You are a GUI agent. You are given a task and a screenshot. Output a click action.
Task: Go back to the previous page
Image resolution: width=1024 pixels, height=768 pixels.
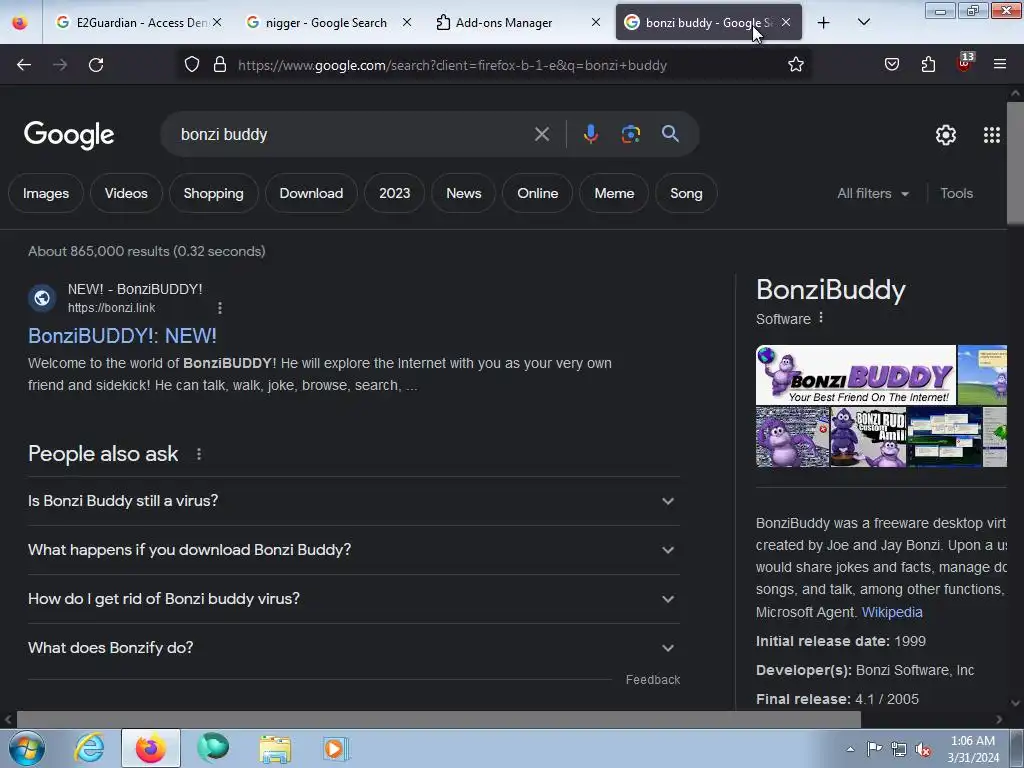tap(24, 65)
